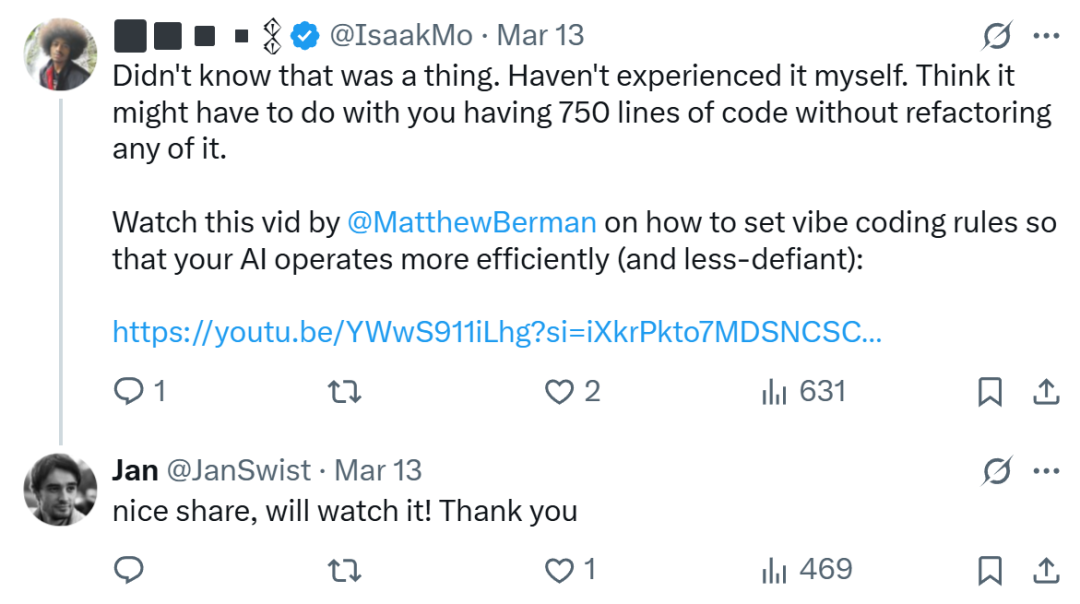Open Jan's profile avatar
The width and height of the screenshot is (1080, 604).
pyautogui.click(x=60, y=489)
